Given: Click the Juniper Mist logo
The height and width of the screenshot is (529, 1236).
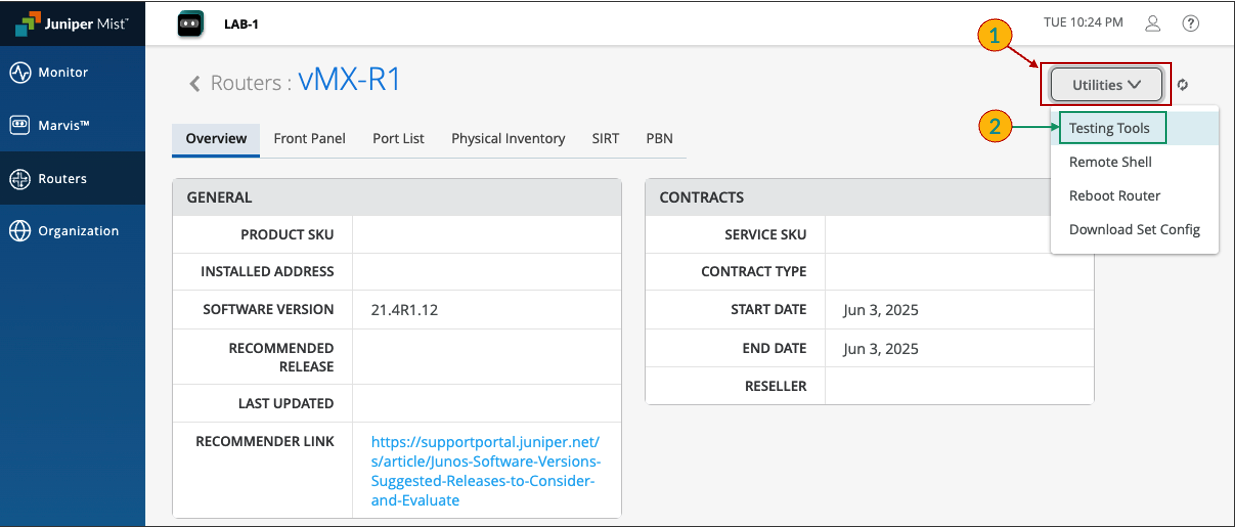Looking at the screenshot, I should pyautogui.click(x=72, y=24).
